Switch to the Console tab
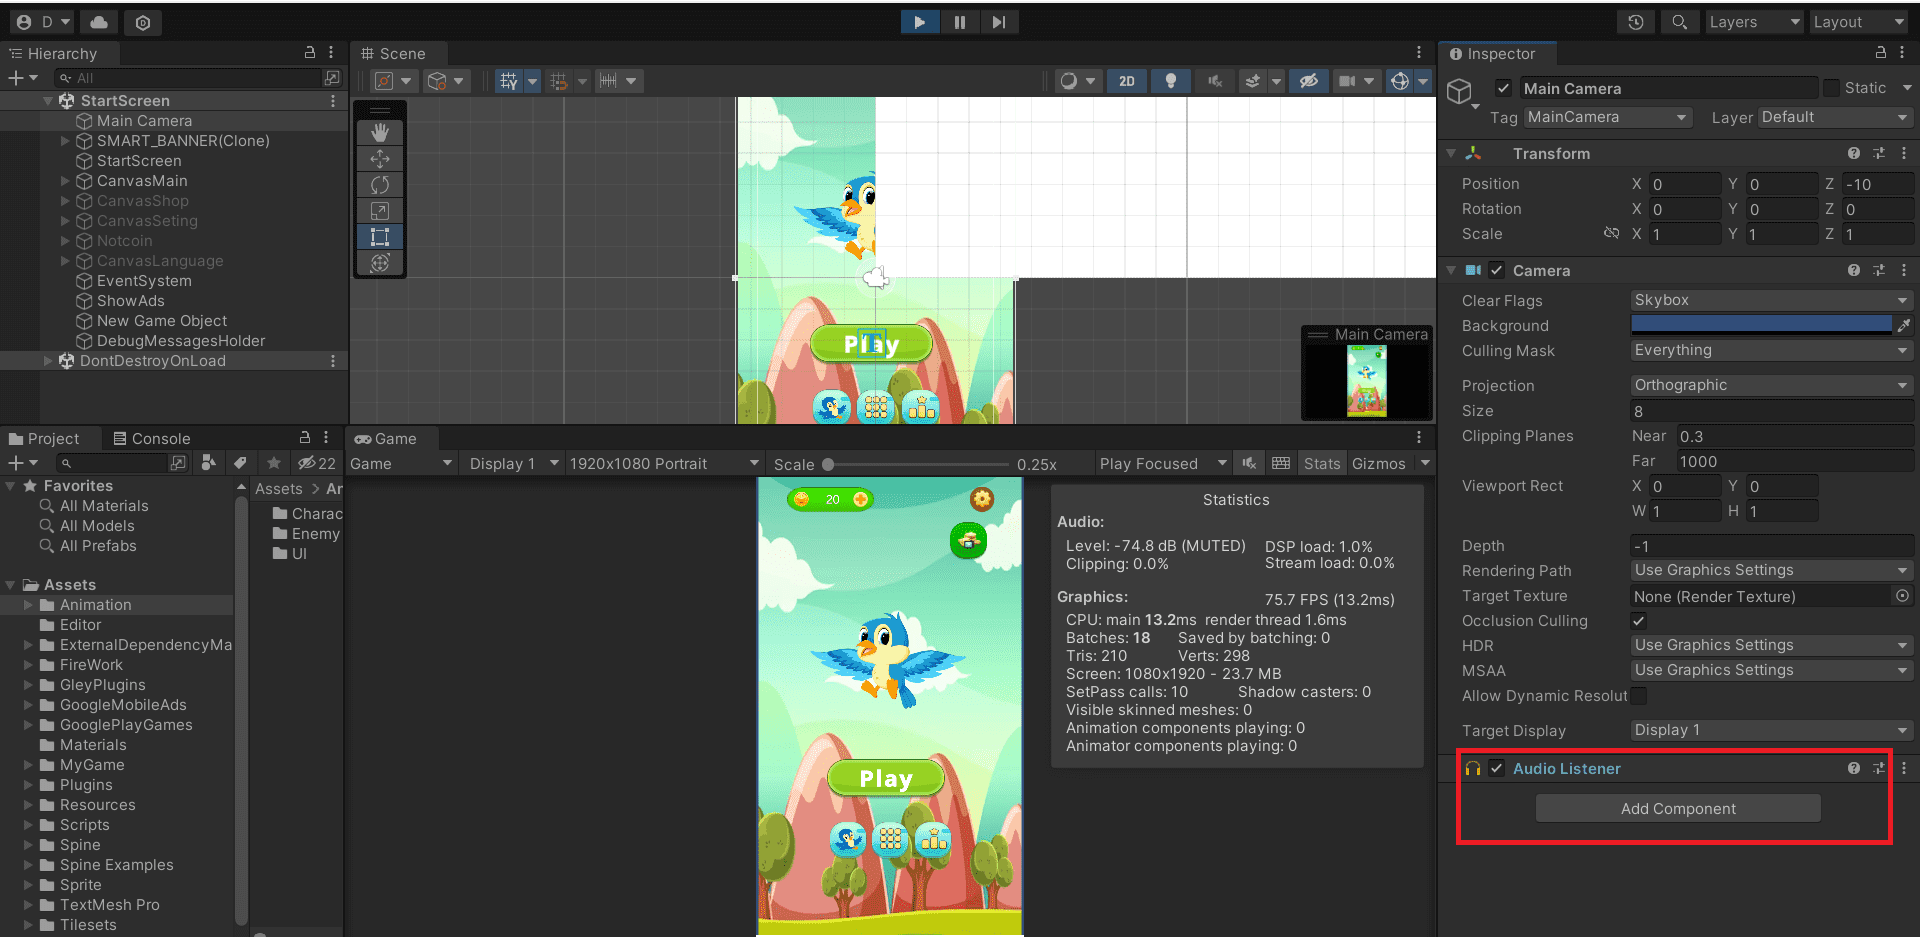1920x937 pixels. coord(151,439)
